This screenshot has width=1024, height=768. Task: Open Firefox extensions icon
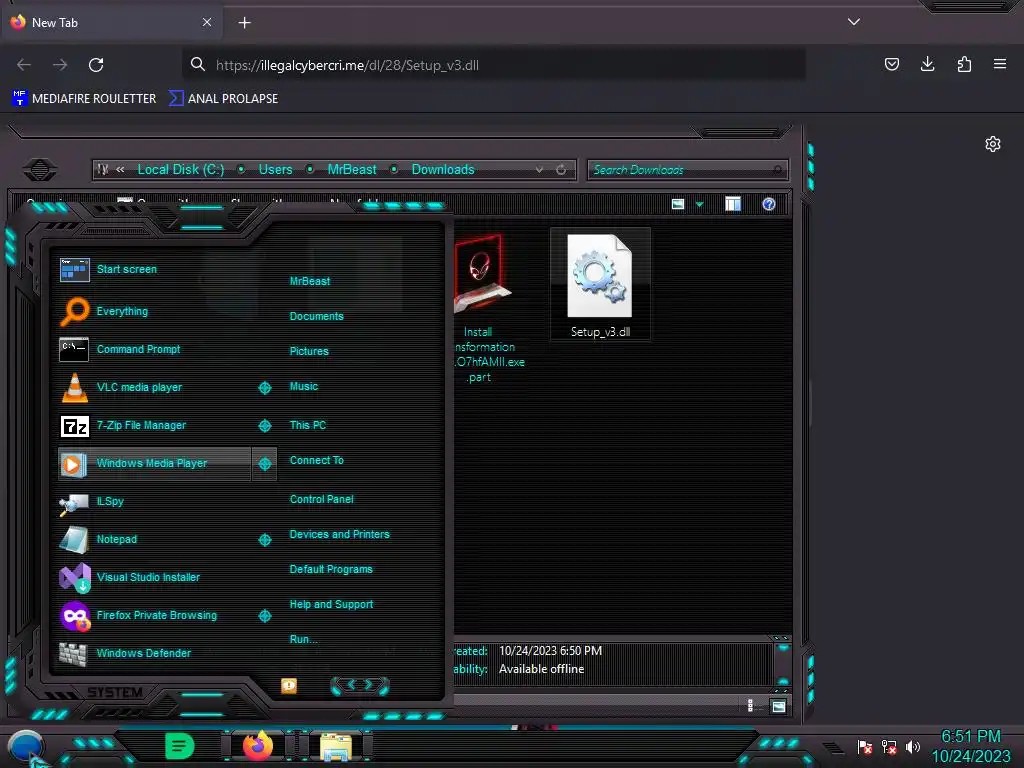[x=964, y=64]
